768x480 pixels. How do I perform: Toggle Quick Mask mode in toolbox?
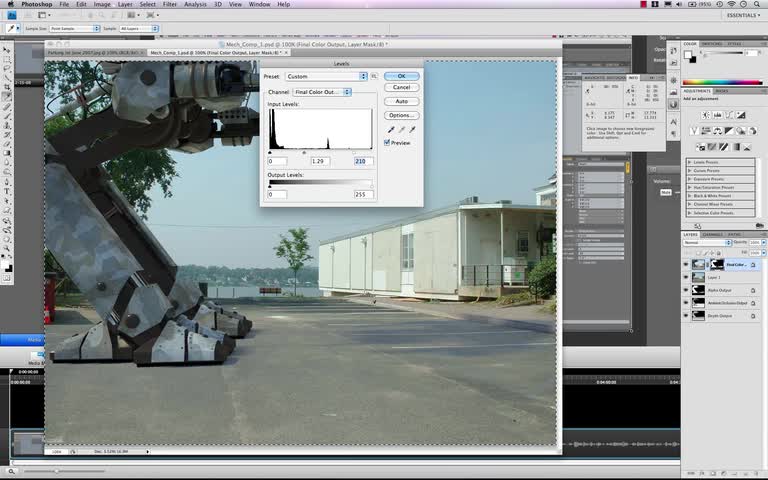[7, 278]
